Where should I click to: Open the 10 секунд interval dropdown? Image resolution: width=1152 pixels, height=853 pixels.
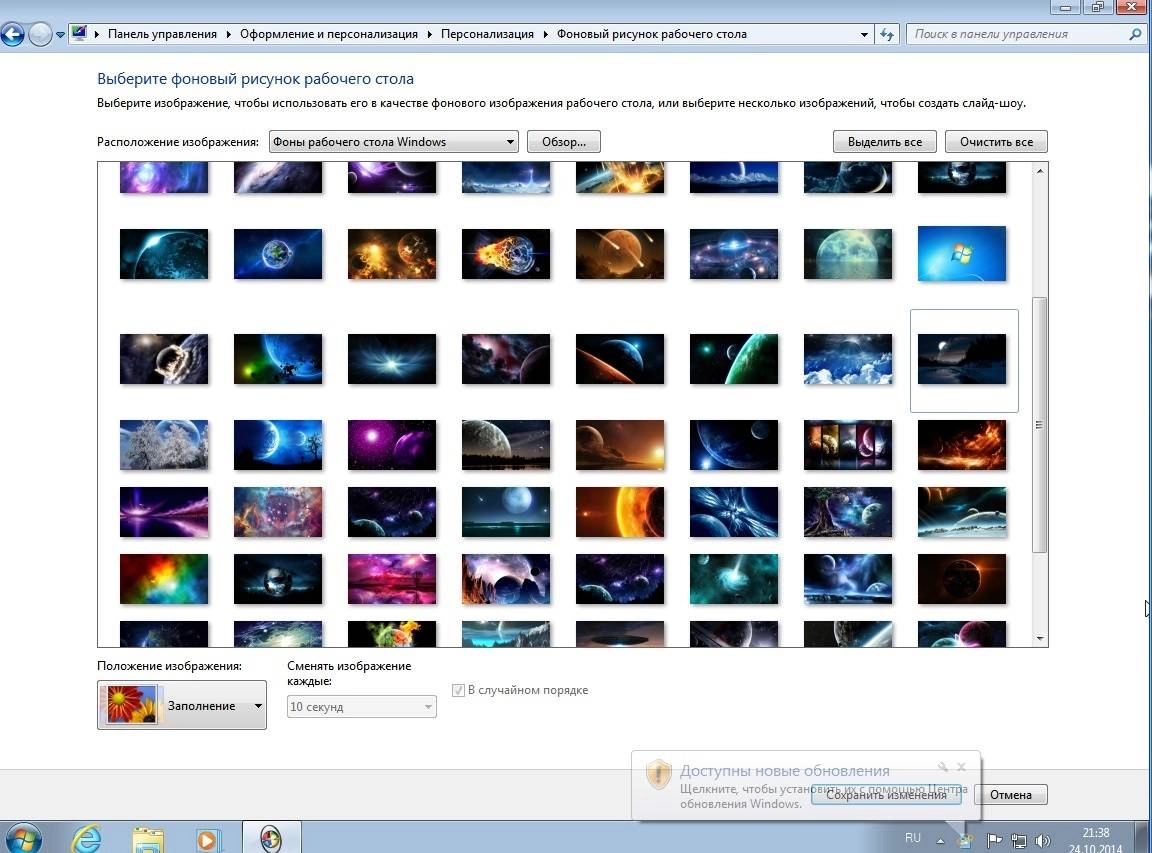(361, 707)
